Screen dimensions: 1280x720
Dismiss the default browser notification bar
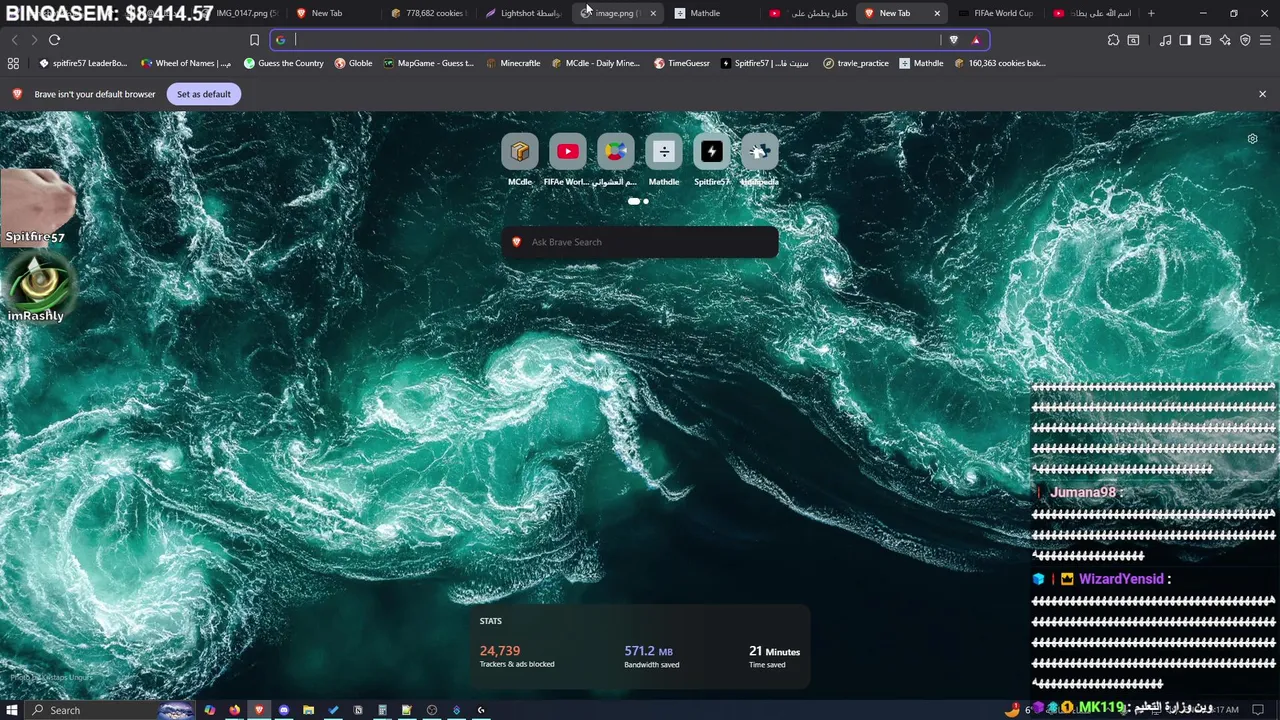(x=1262, y=94)
